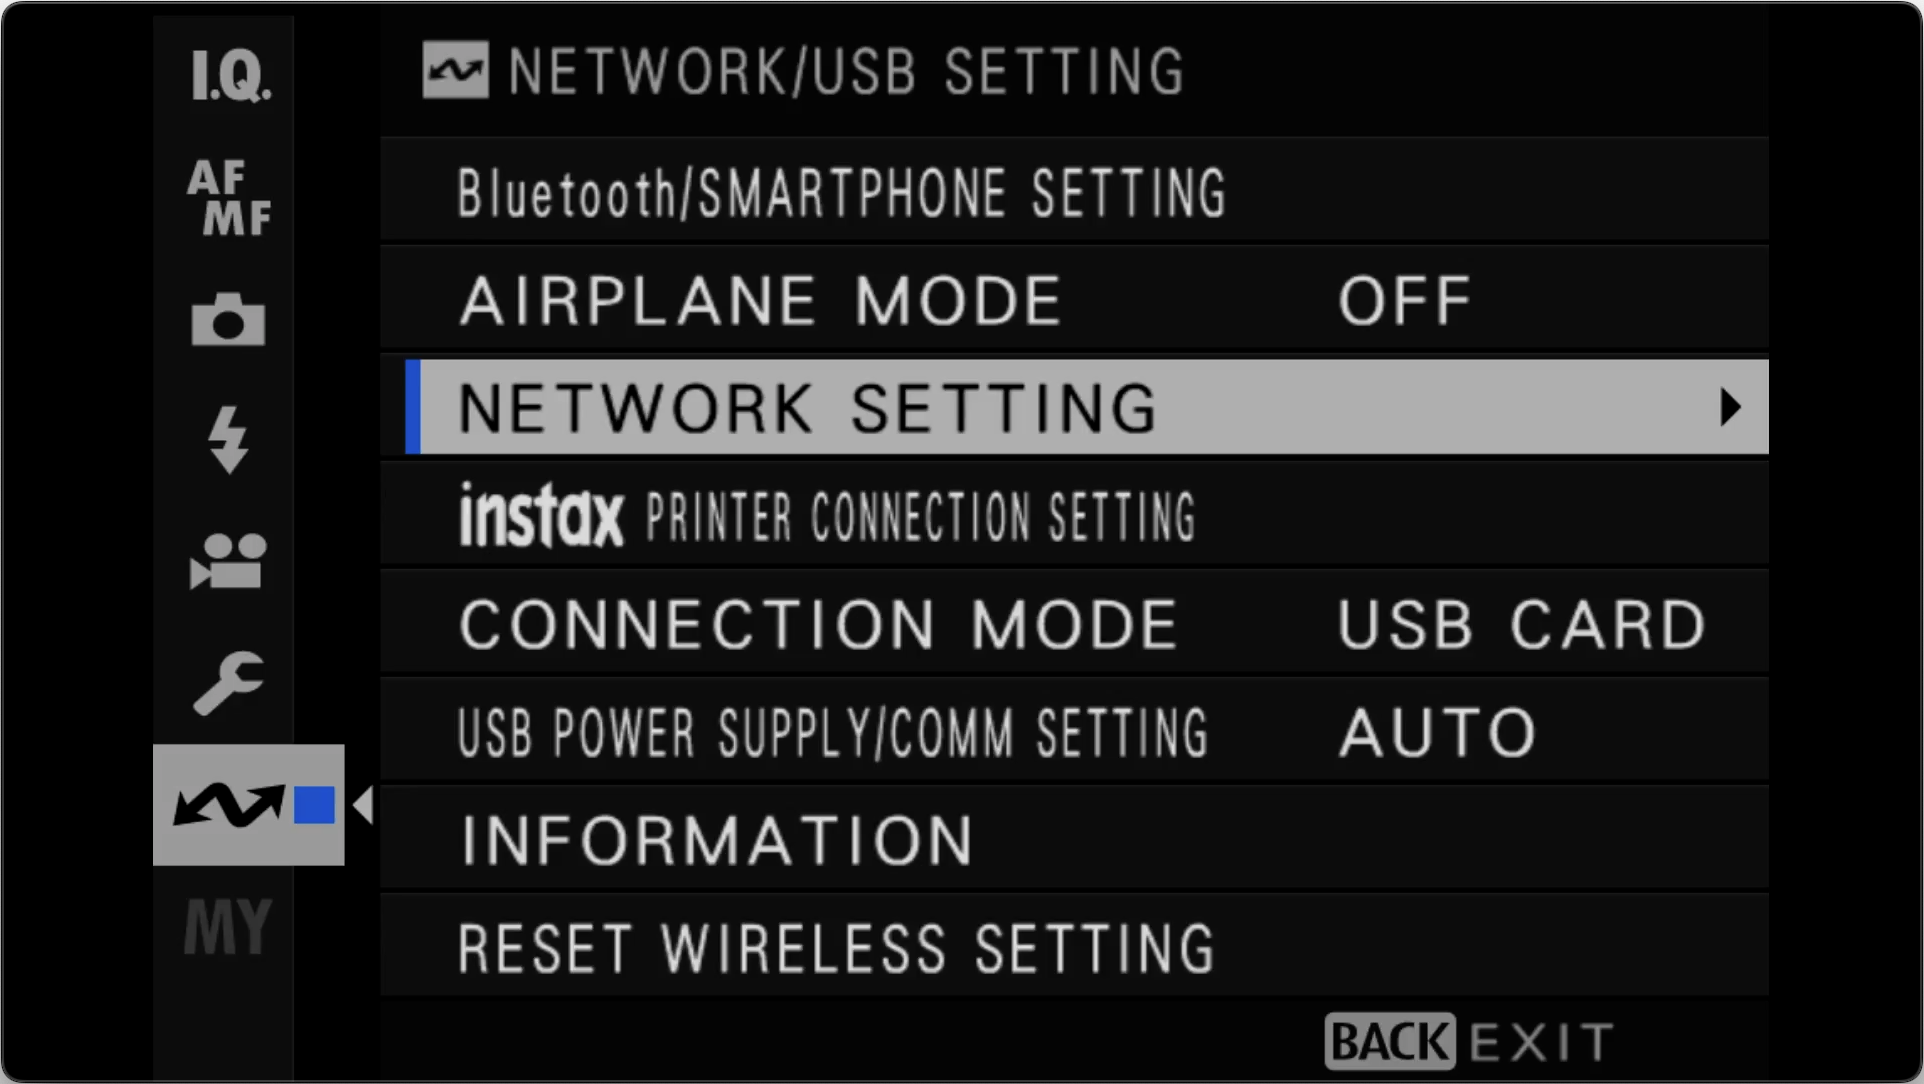This screenshot has width=1924, height=1084.
Task: Click the blue page indicator square
Action: point(314,805)
